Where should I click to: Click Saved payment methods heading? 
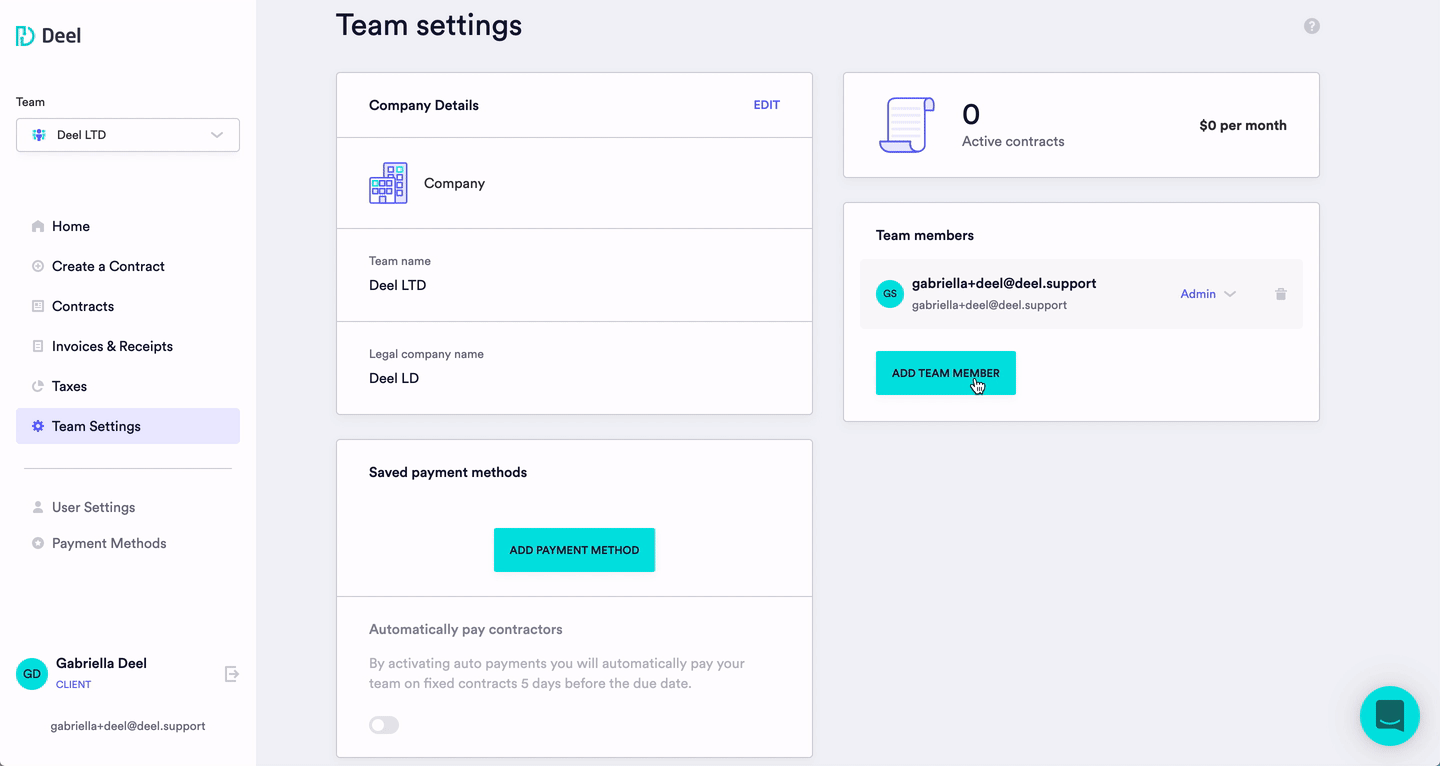[448, 472]
